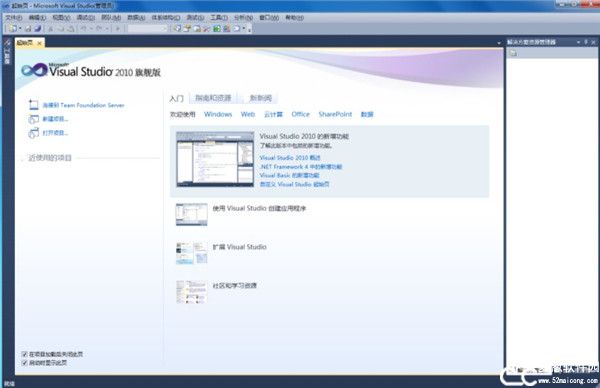The width and height of the screenshot is (600, 388).
Task: Toggle the close page after project load checkbox
Action: (x=24, y=354)
